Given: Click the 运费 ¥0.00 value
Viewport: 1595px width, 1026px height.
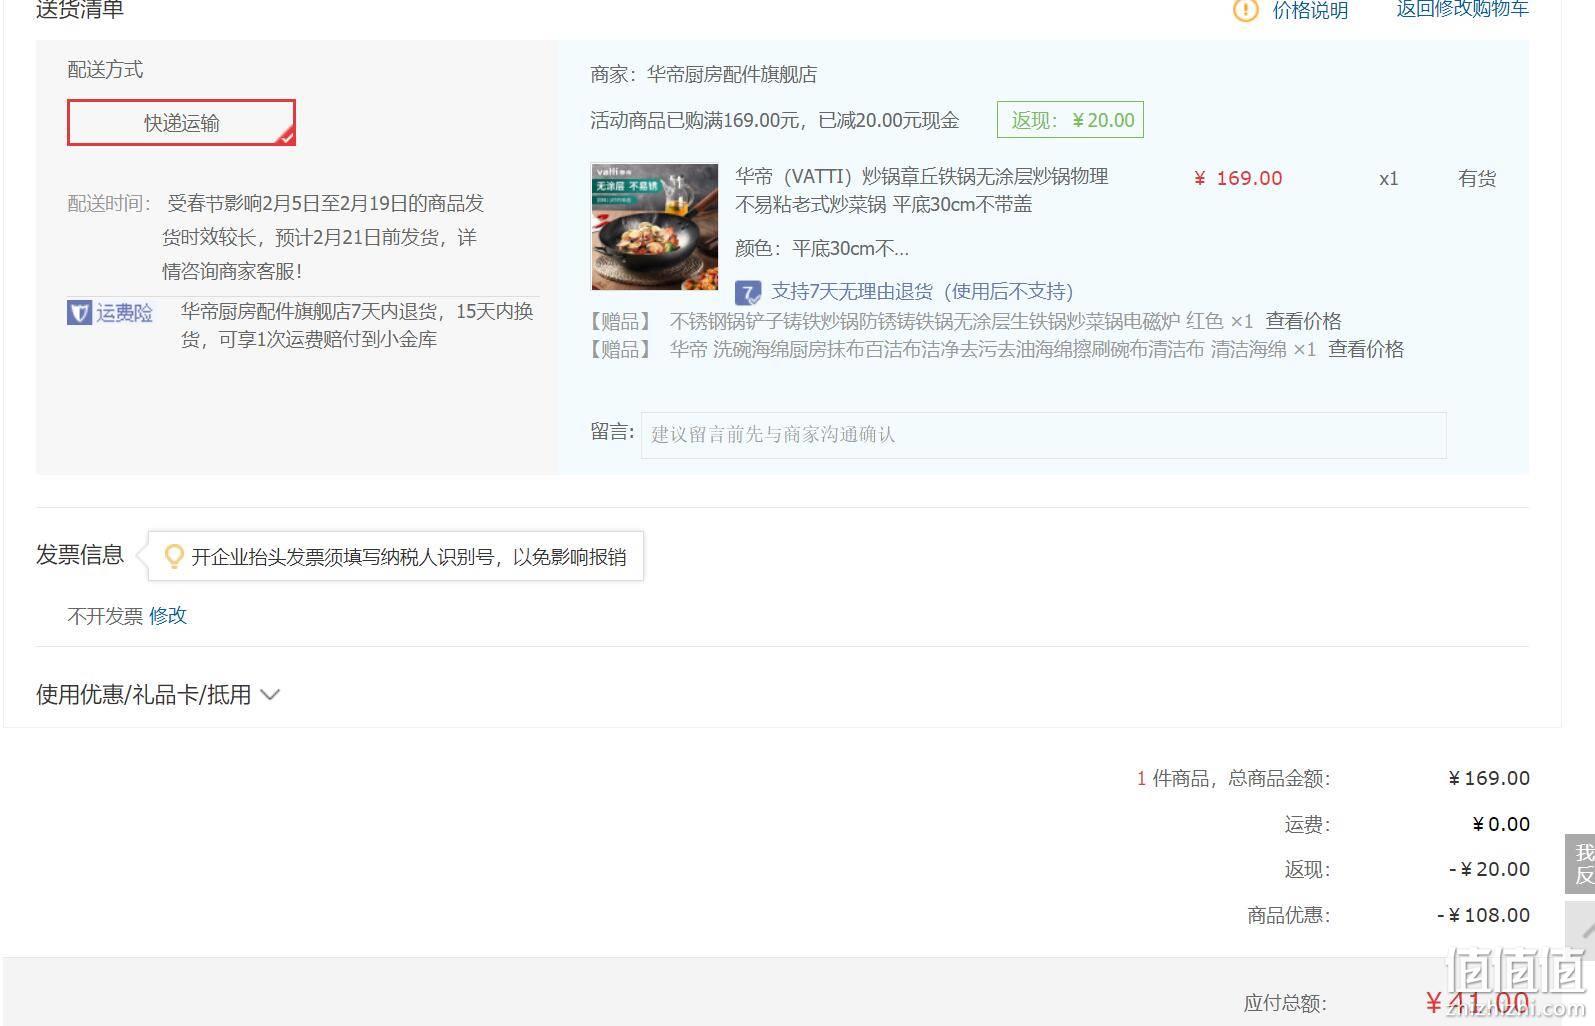Looking at the screenshot, I should pos(1501,824).
